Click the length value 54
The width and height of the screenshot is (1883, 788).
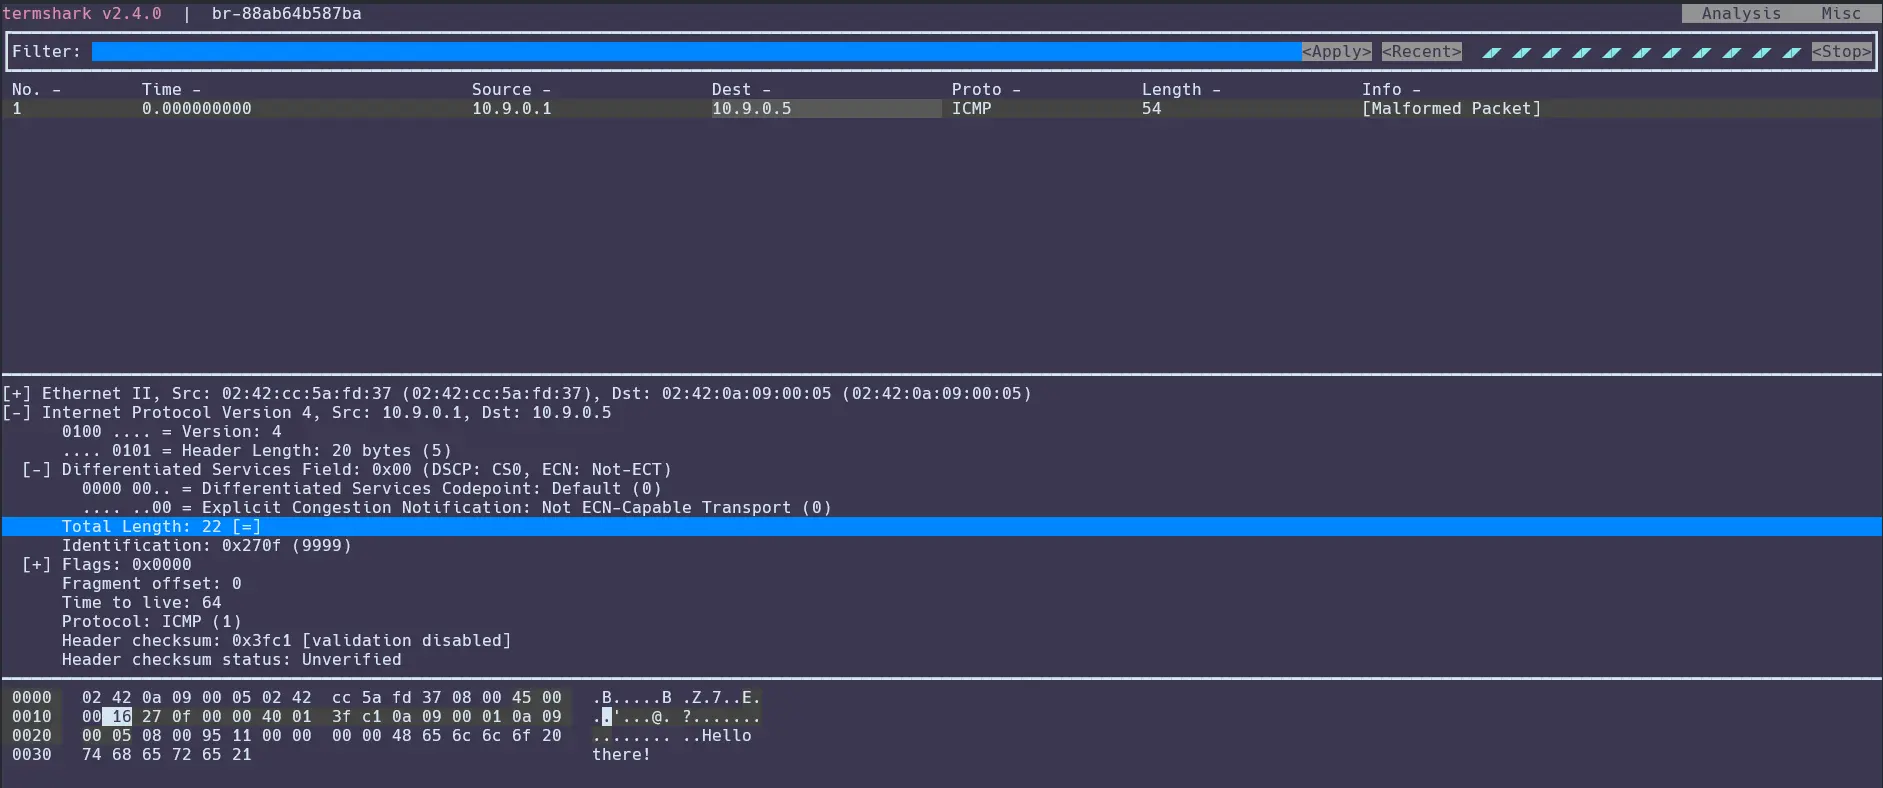(x=1151, y=109)
